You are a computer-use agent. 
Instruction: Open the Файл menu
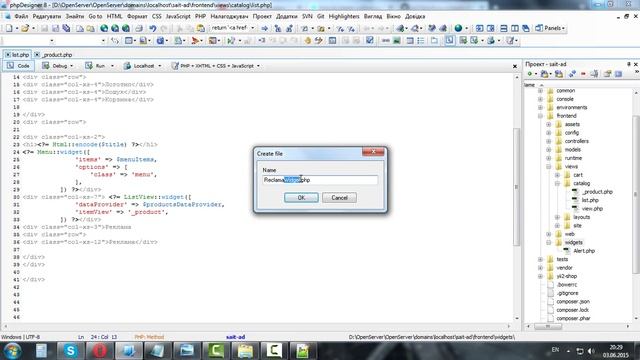(21, 16)
